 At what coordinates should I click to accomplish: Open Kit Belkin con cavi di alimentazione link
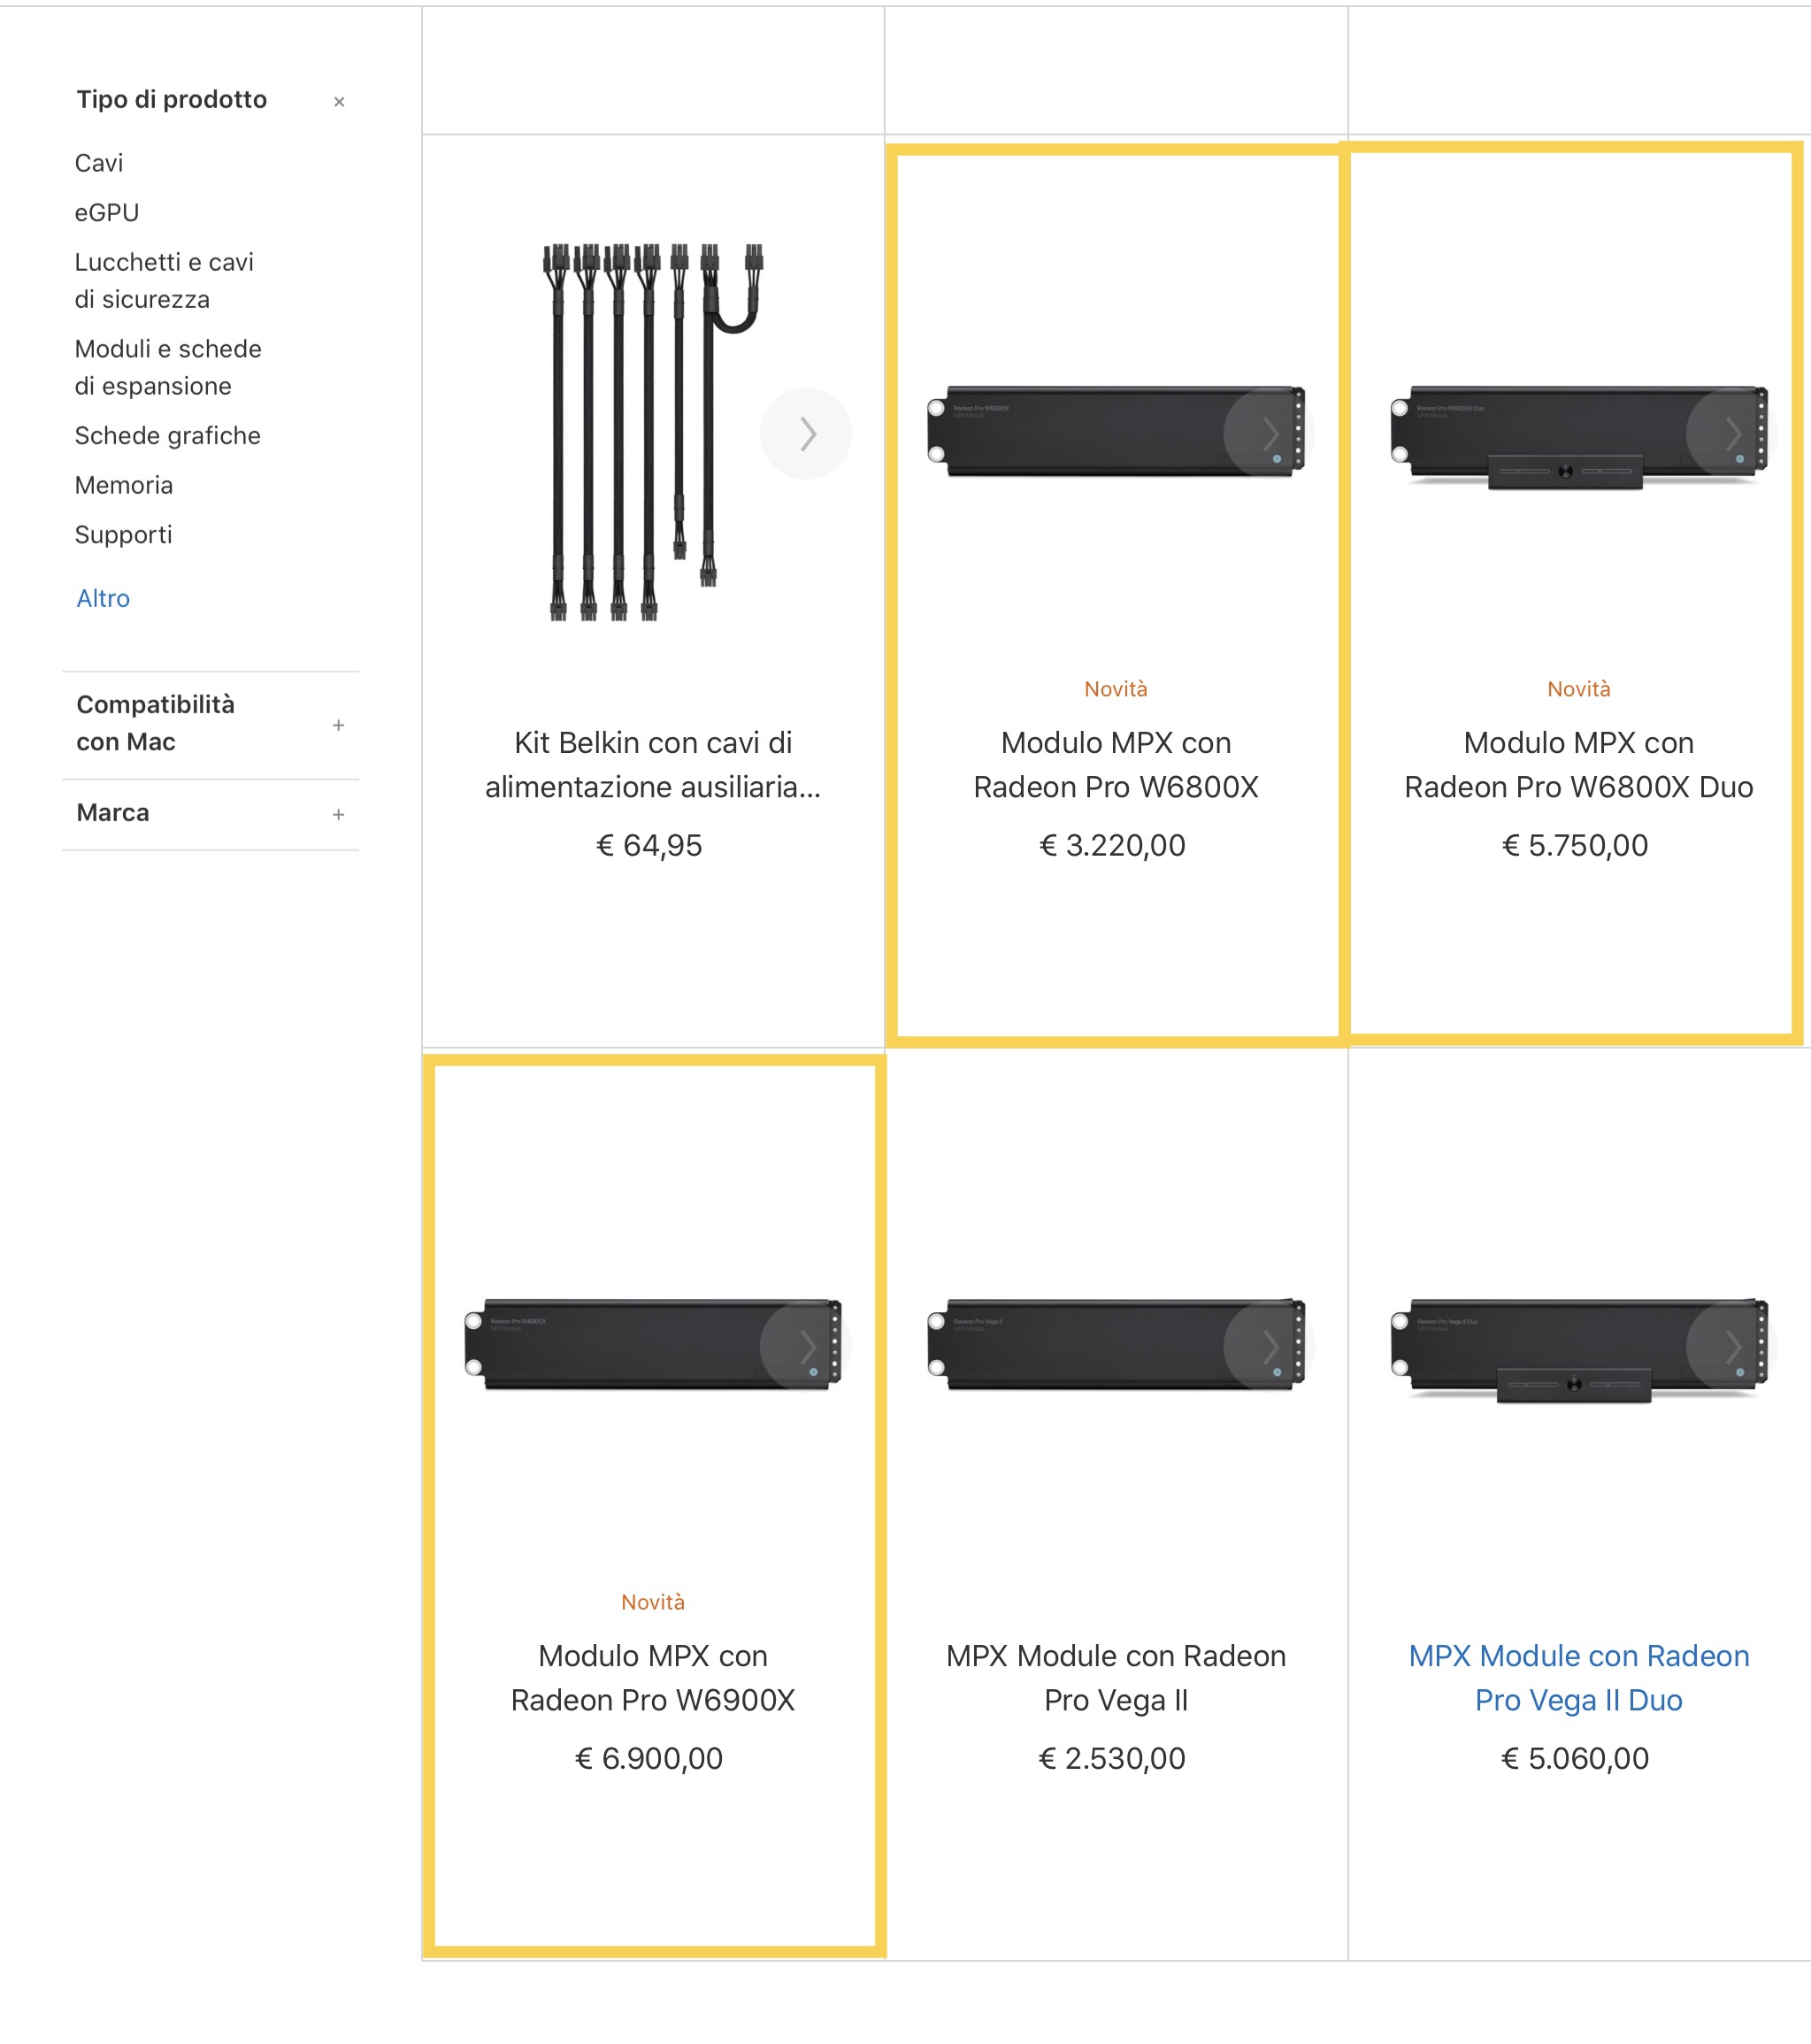coord(653,765)
